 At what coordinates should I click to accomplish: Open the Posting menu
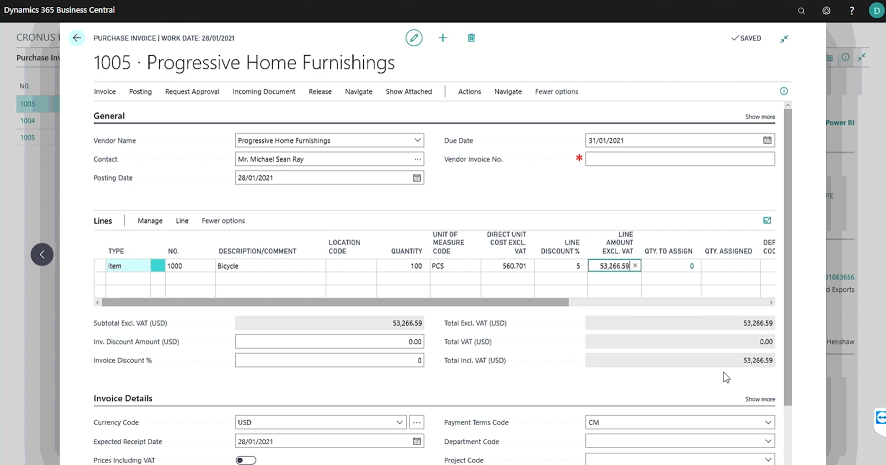(140, 92)
